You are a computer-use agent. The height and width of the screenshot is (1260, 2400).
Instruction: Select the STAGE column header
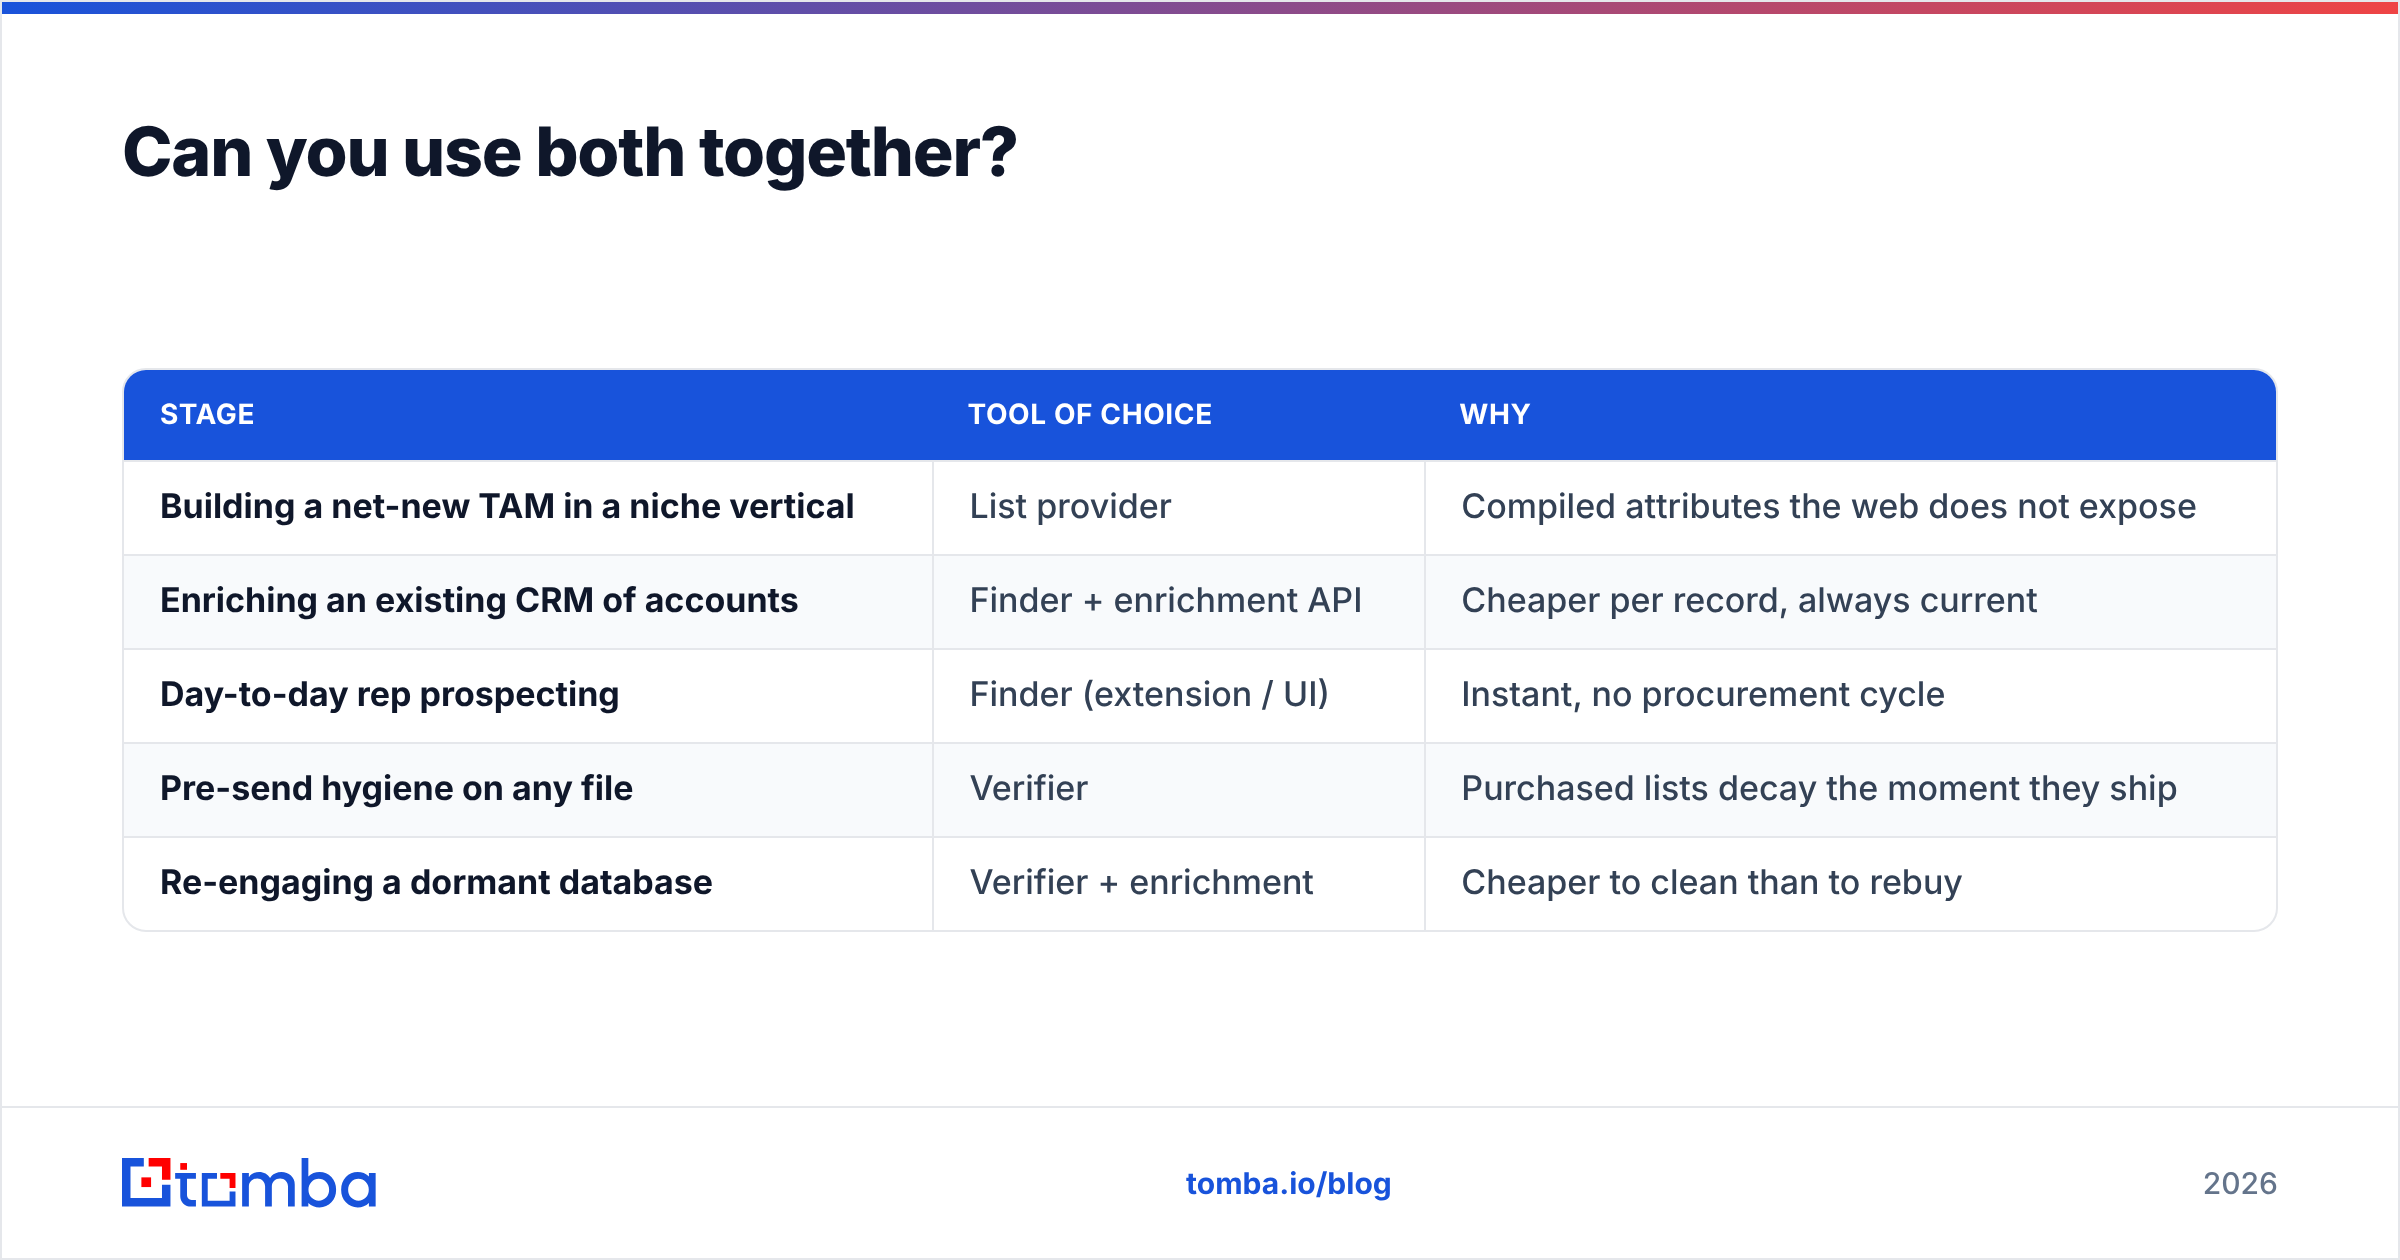pos(207,414)
